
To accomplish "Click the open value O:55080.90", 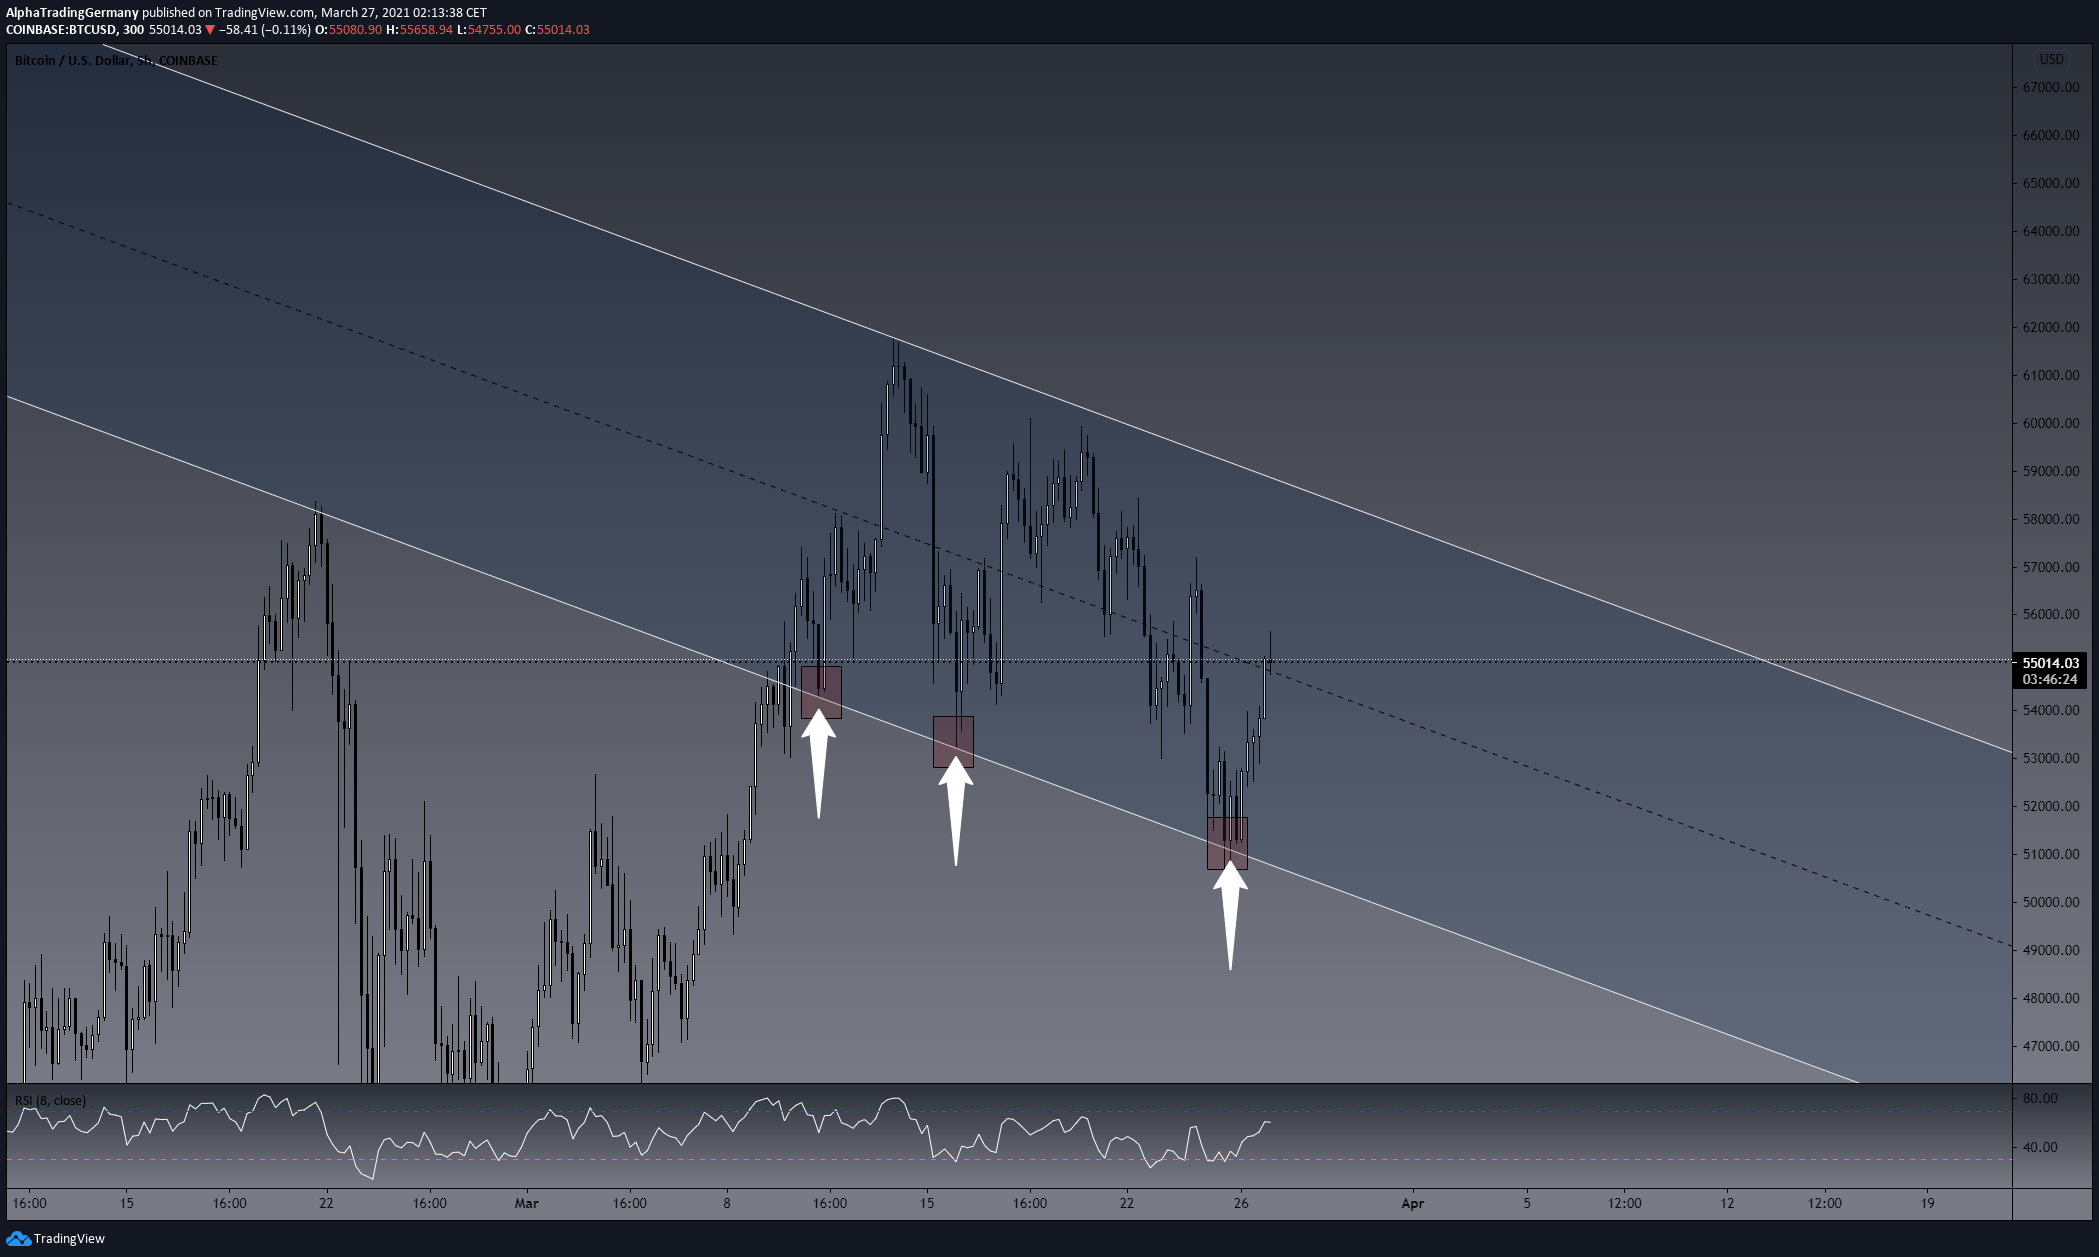I will (x=349, y=30).
